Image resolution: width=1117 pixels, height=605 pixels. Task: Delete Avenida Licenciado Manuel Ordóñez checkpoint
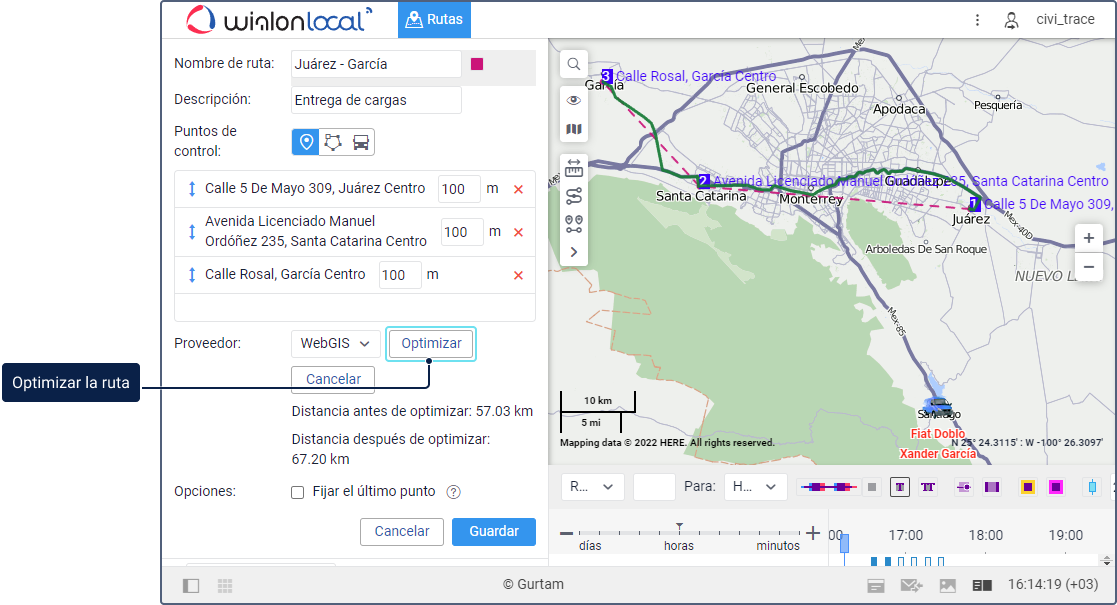[519, 232]
